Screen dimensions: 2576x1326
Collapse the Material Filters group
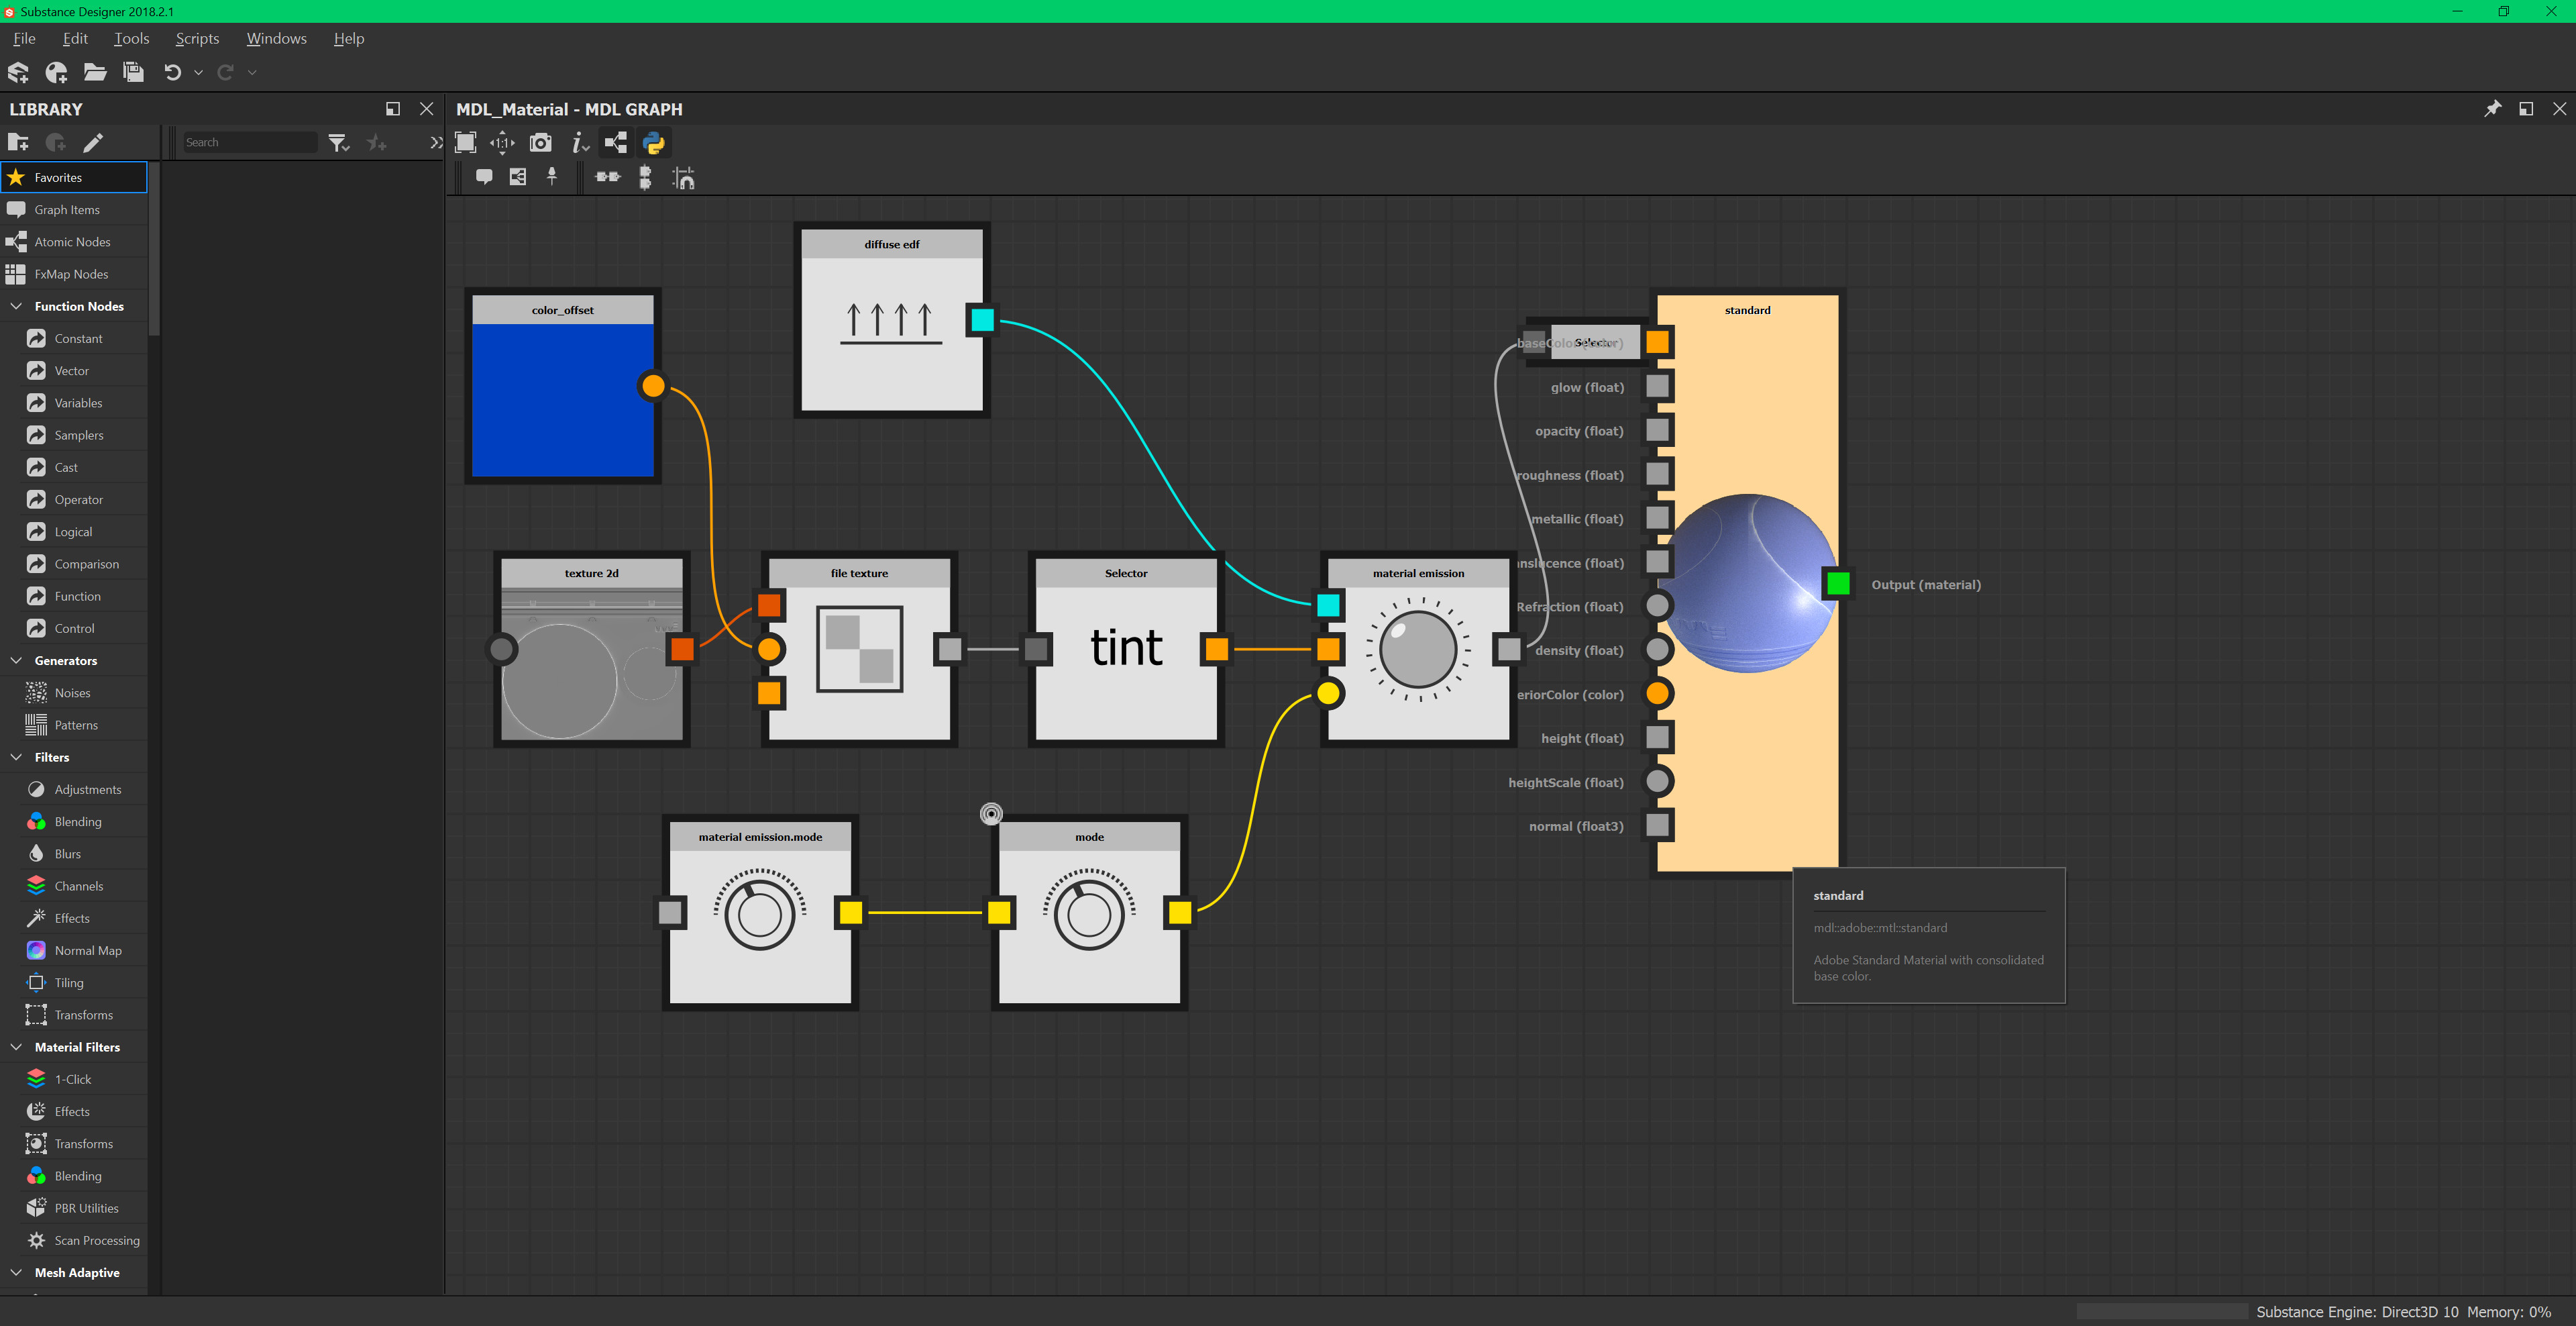17,1047
